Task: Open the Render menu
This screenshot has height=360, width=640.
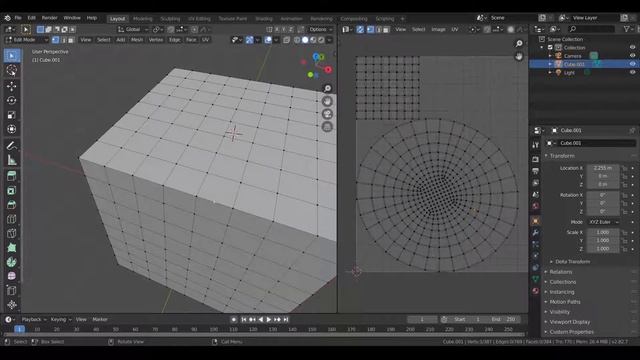Action: [49, 18]
